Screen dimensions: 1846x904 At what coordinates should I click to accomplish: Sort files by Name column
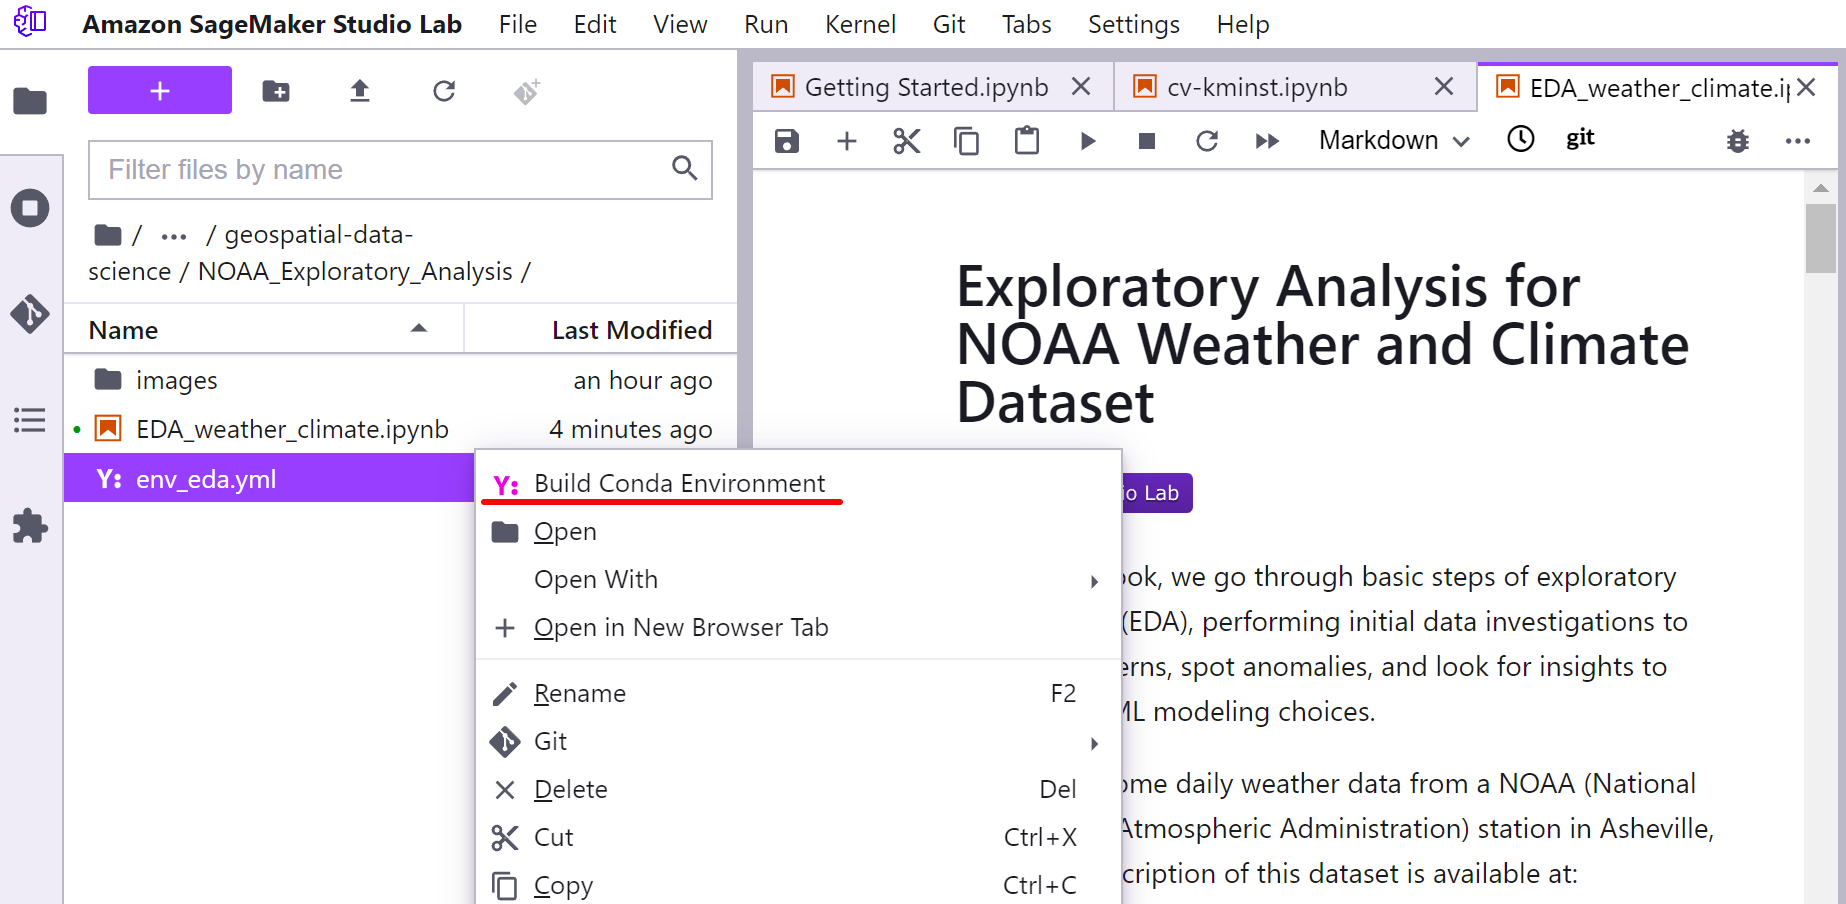264,330
